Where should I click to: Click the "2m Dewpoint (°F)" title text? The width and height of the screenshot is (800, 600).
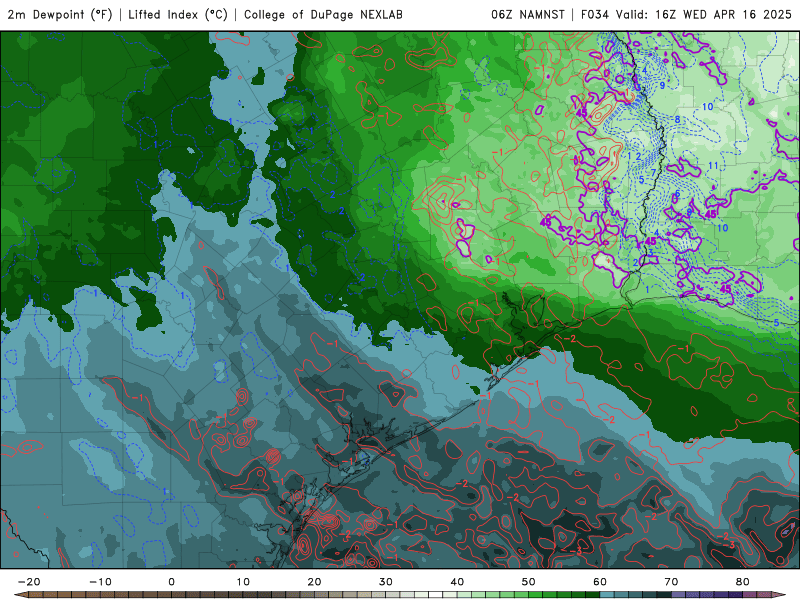[x=60, y=14]
